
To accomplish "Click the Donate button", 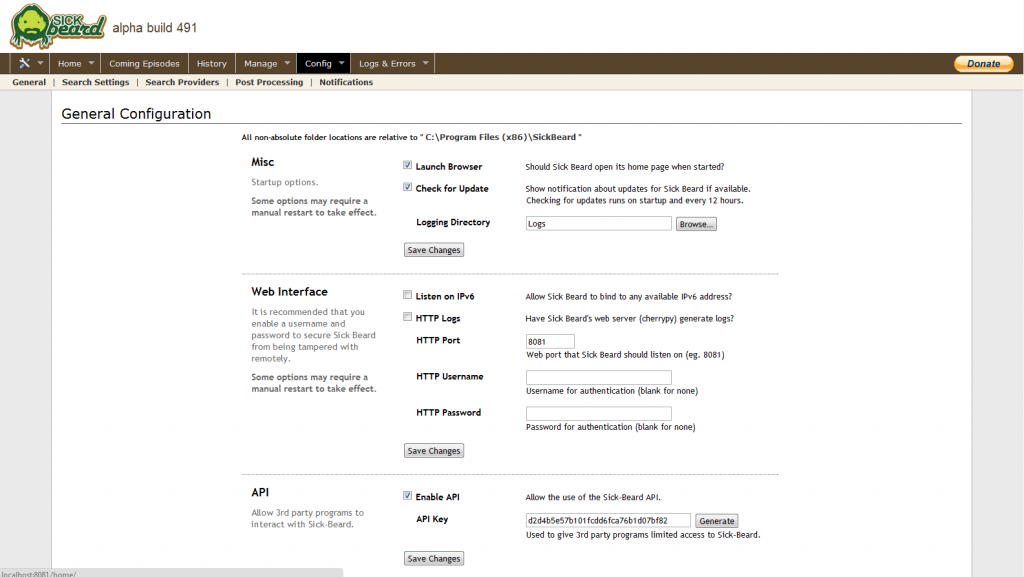I will pyautogui.click(x=984, y=63).
